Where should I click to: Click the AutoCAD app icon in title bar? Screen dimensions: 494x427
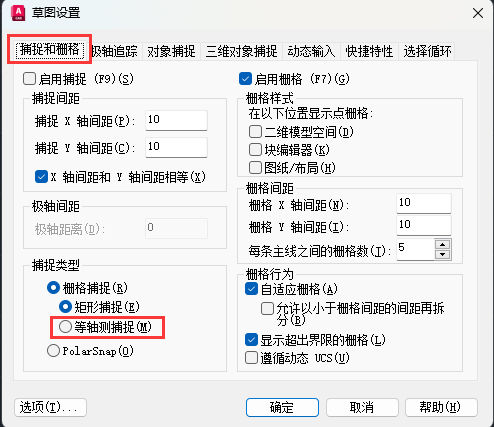18,13
